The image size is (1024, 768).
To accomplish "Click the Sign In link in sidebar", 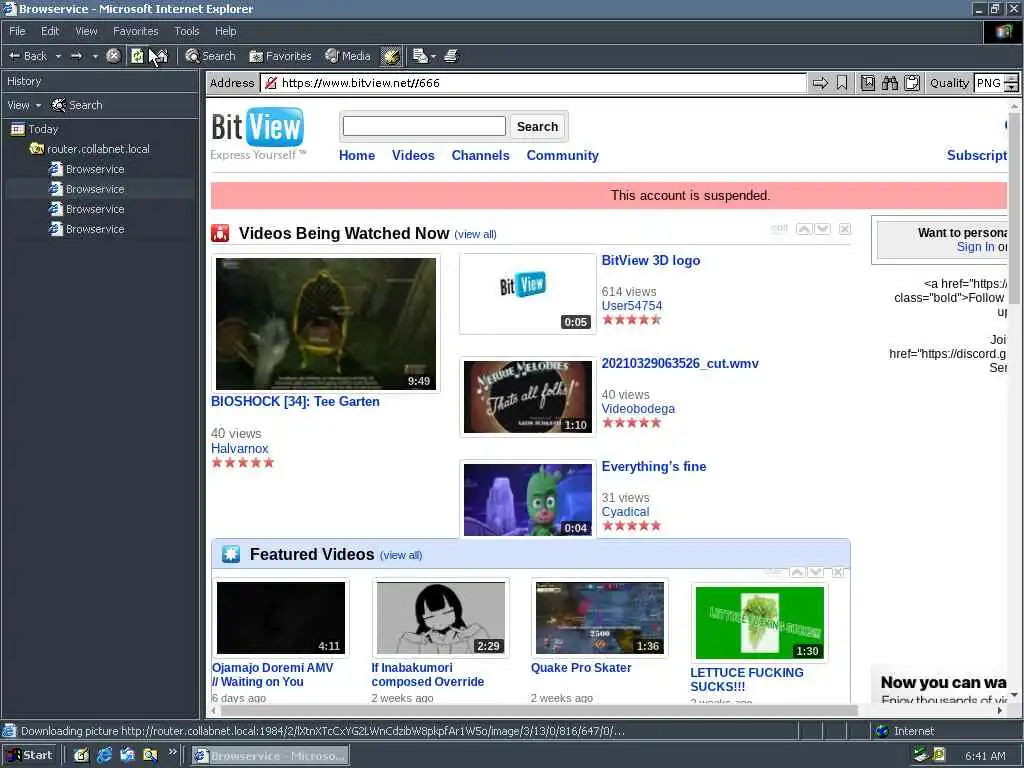I will pyautogui.click(x=976, y=247).
